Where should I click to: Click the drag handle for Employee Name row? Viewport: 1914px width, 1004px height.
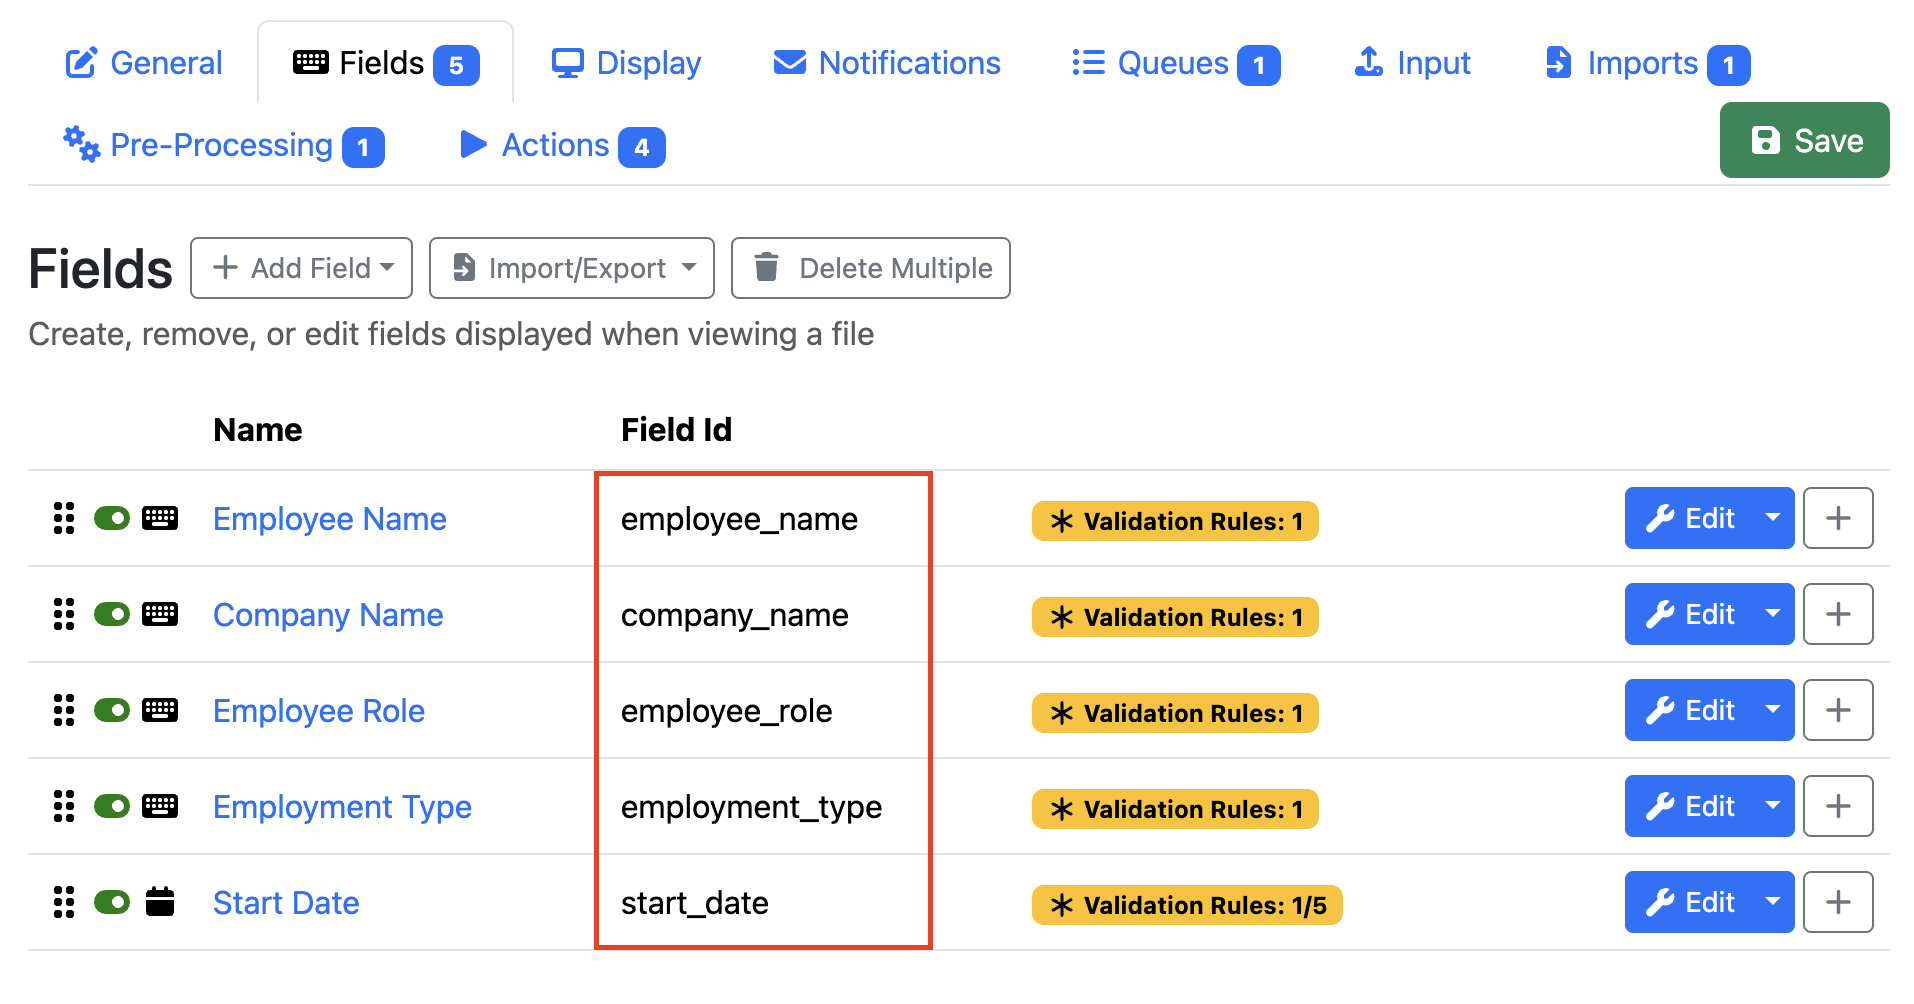(x=64, y=518)
